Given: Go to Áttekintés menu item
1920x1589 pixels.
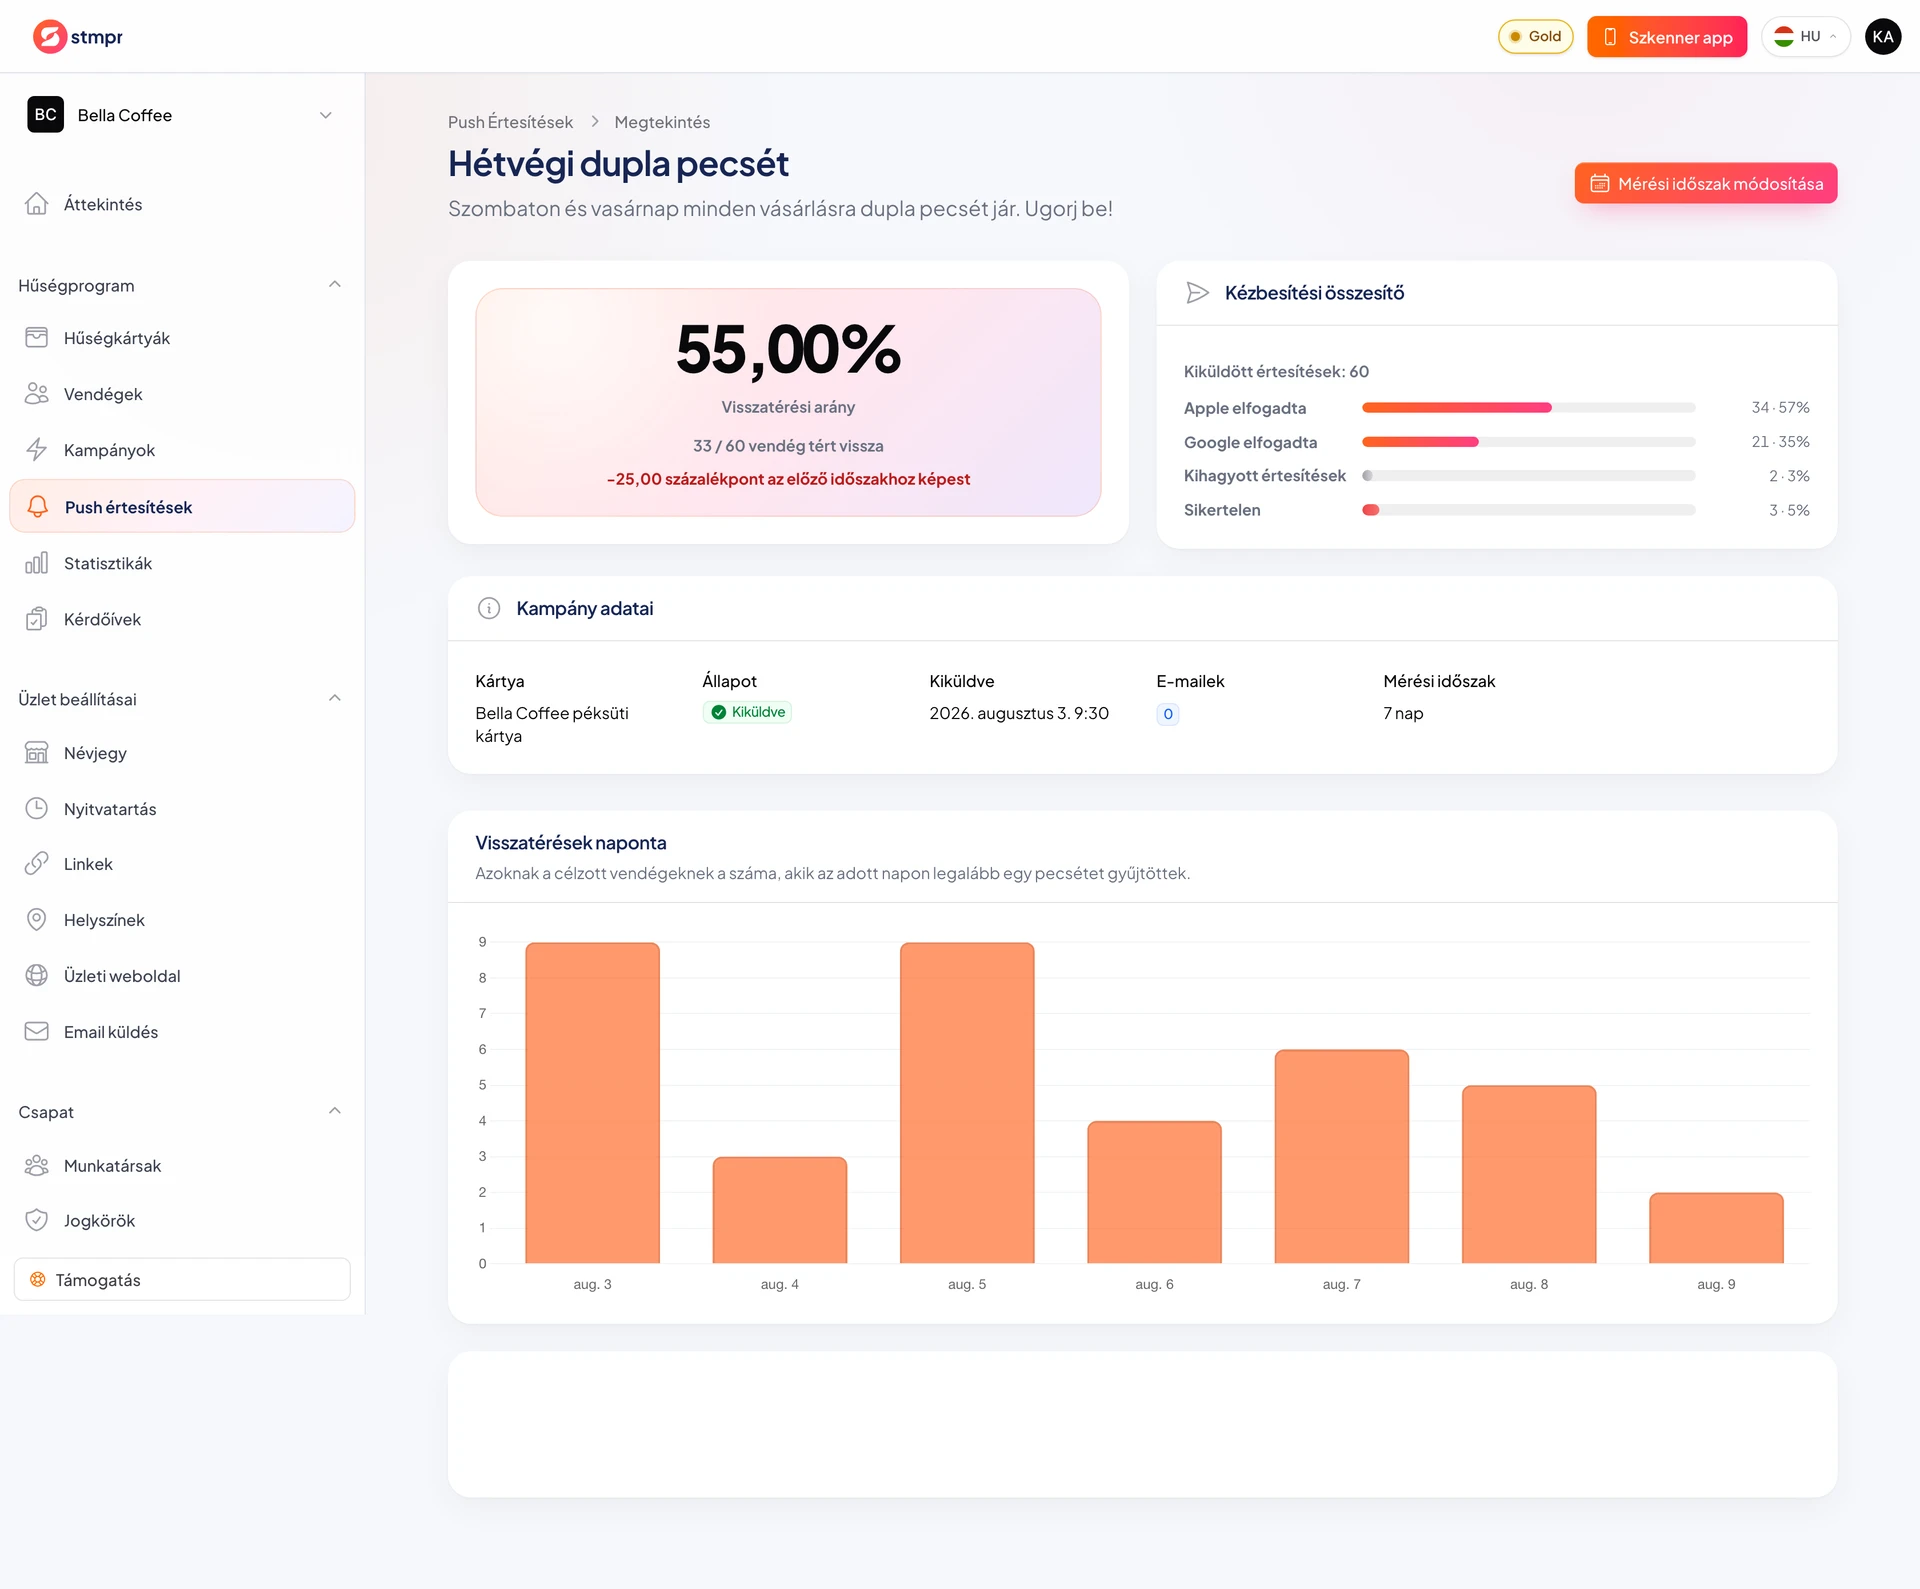Looking at the screenshot, I should (x=182, y=204).
